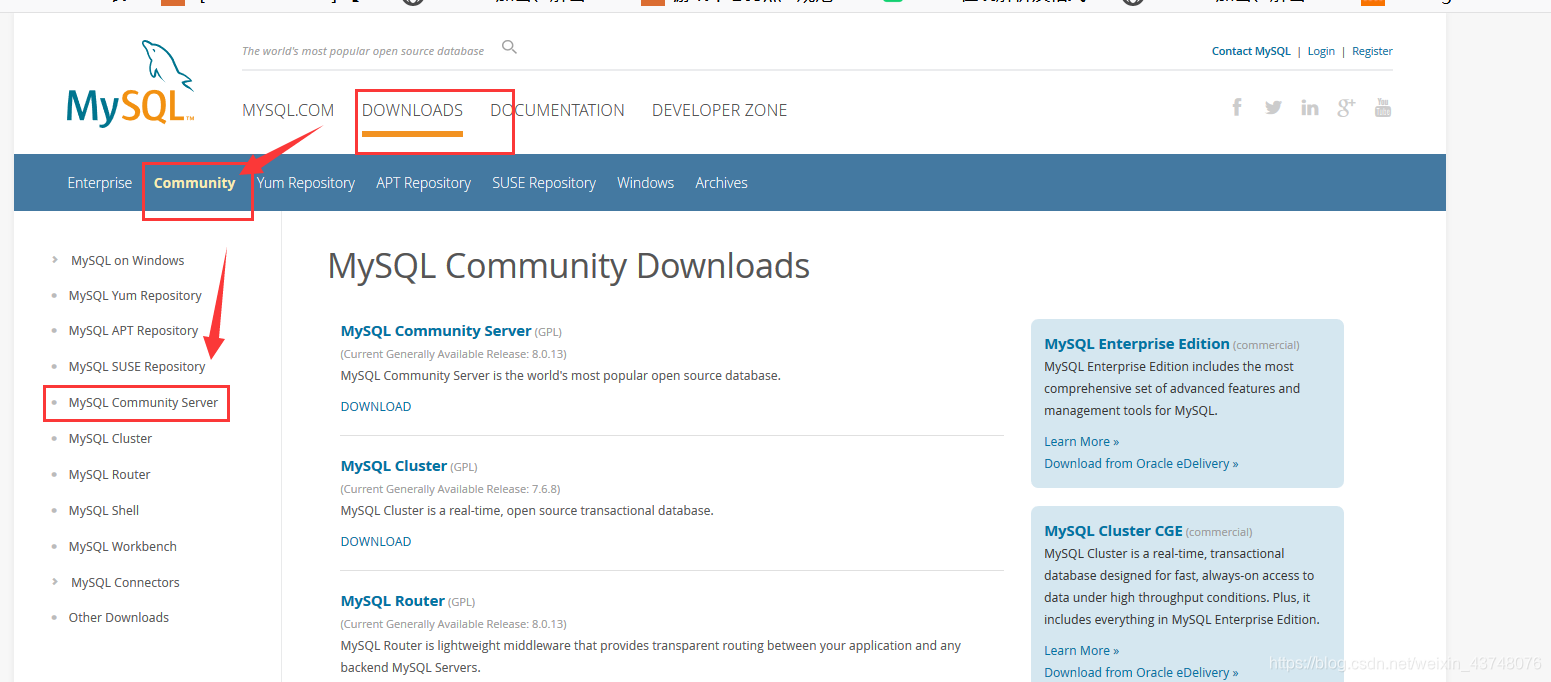The width and height of the screenshot is (1551, 682).
Task: Click the release 7.6.8 text under MySQL Cluster
Action: pyautogui.click(x=450, y=489)
